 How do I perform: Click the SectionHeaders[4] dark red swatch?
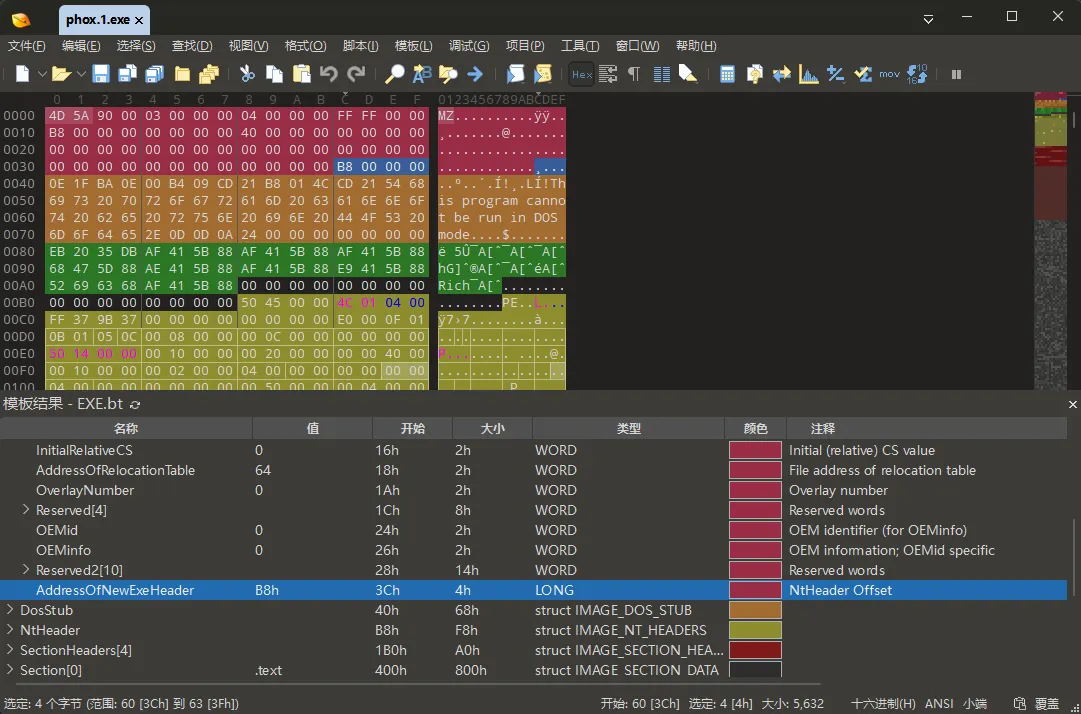(x=756, y=650)
